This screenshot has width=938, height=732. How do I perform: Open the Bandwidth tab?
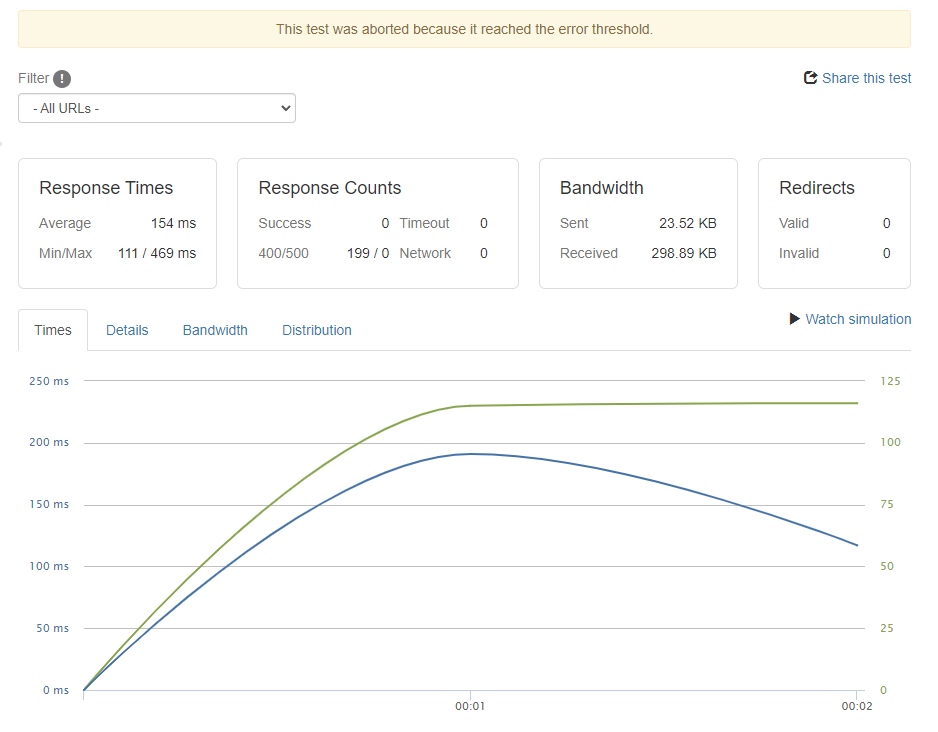click(x=215, y=330)
